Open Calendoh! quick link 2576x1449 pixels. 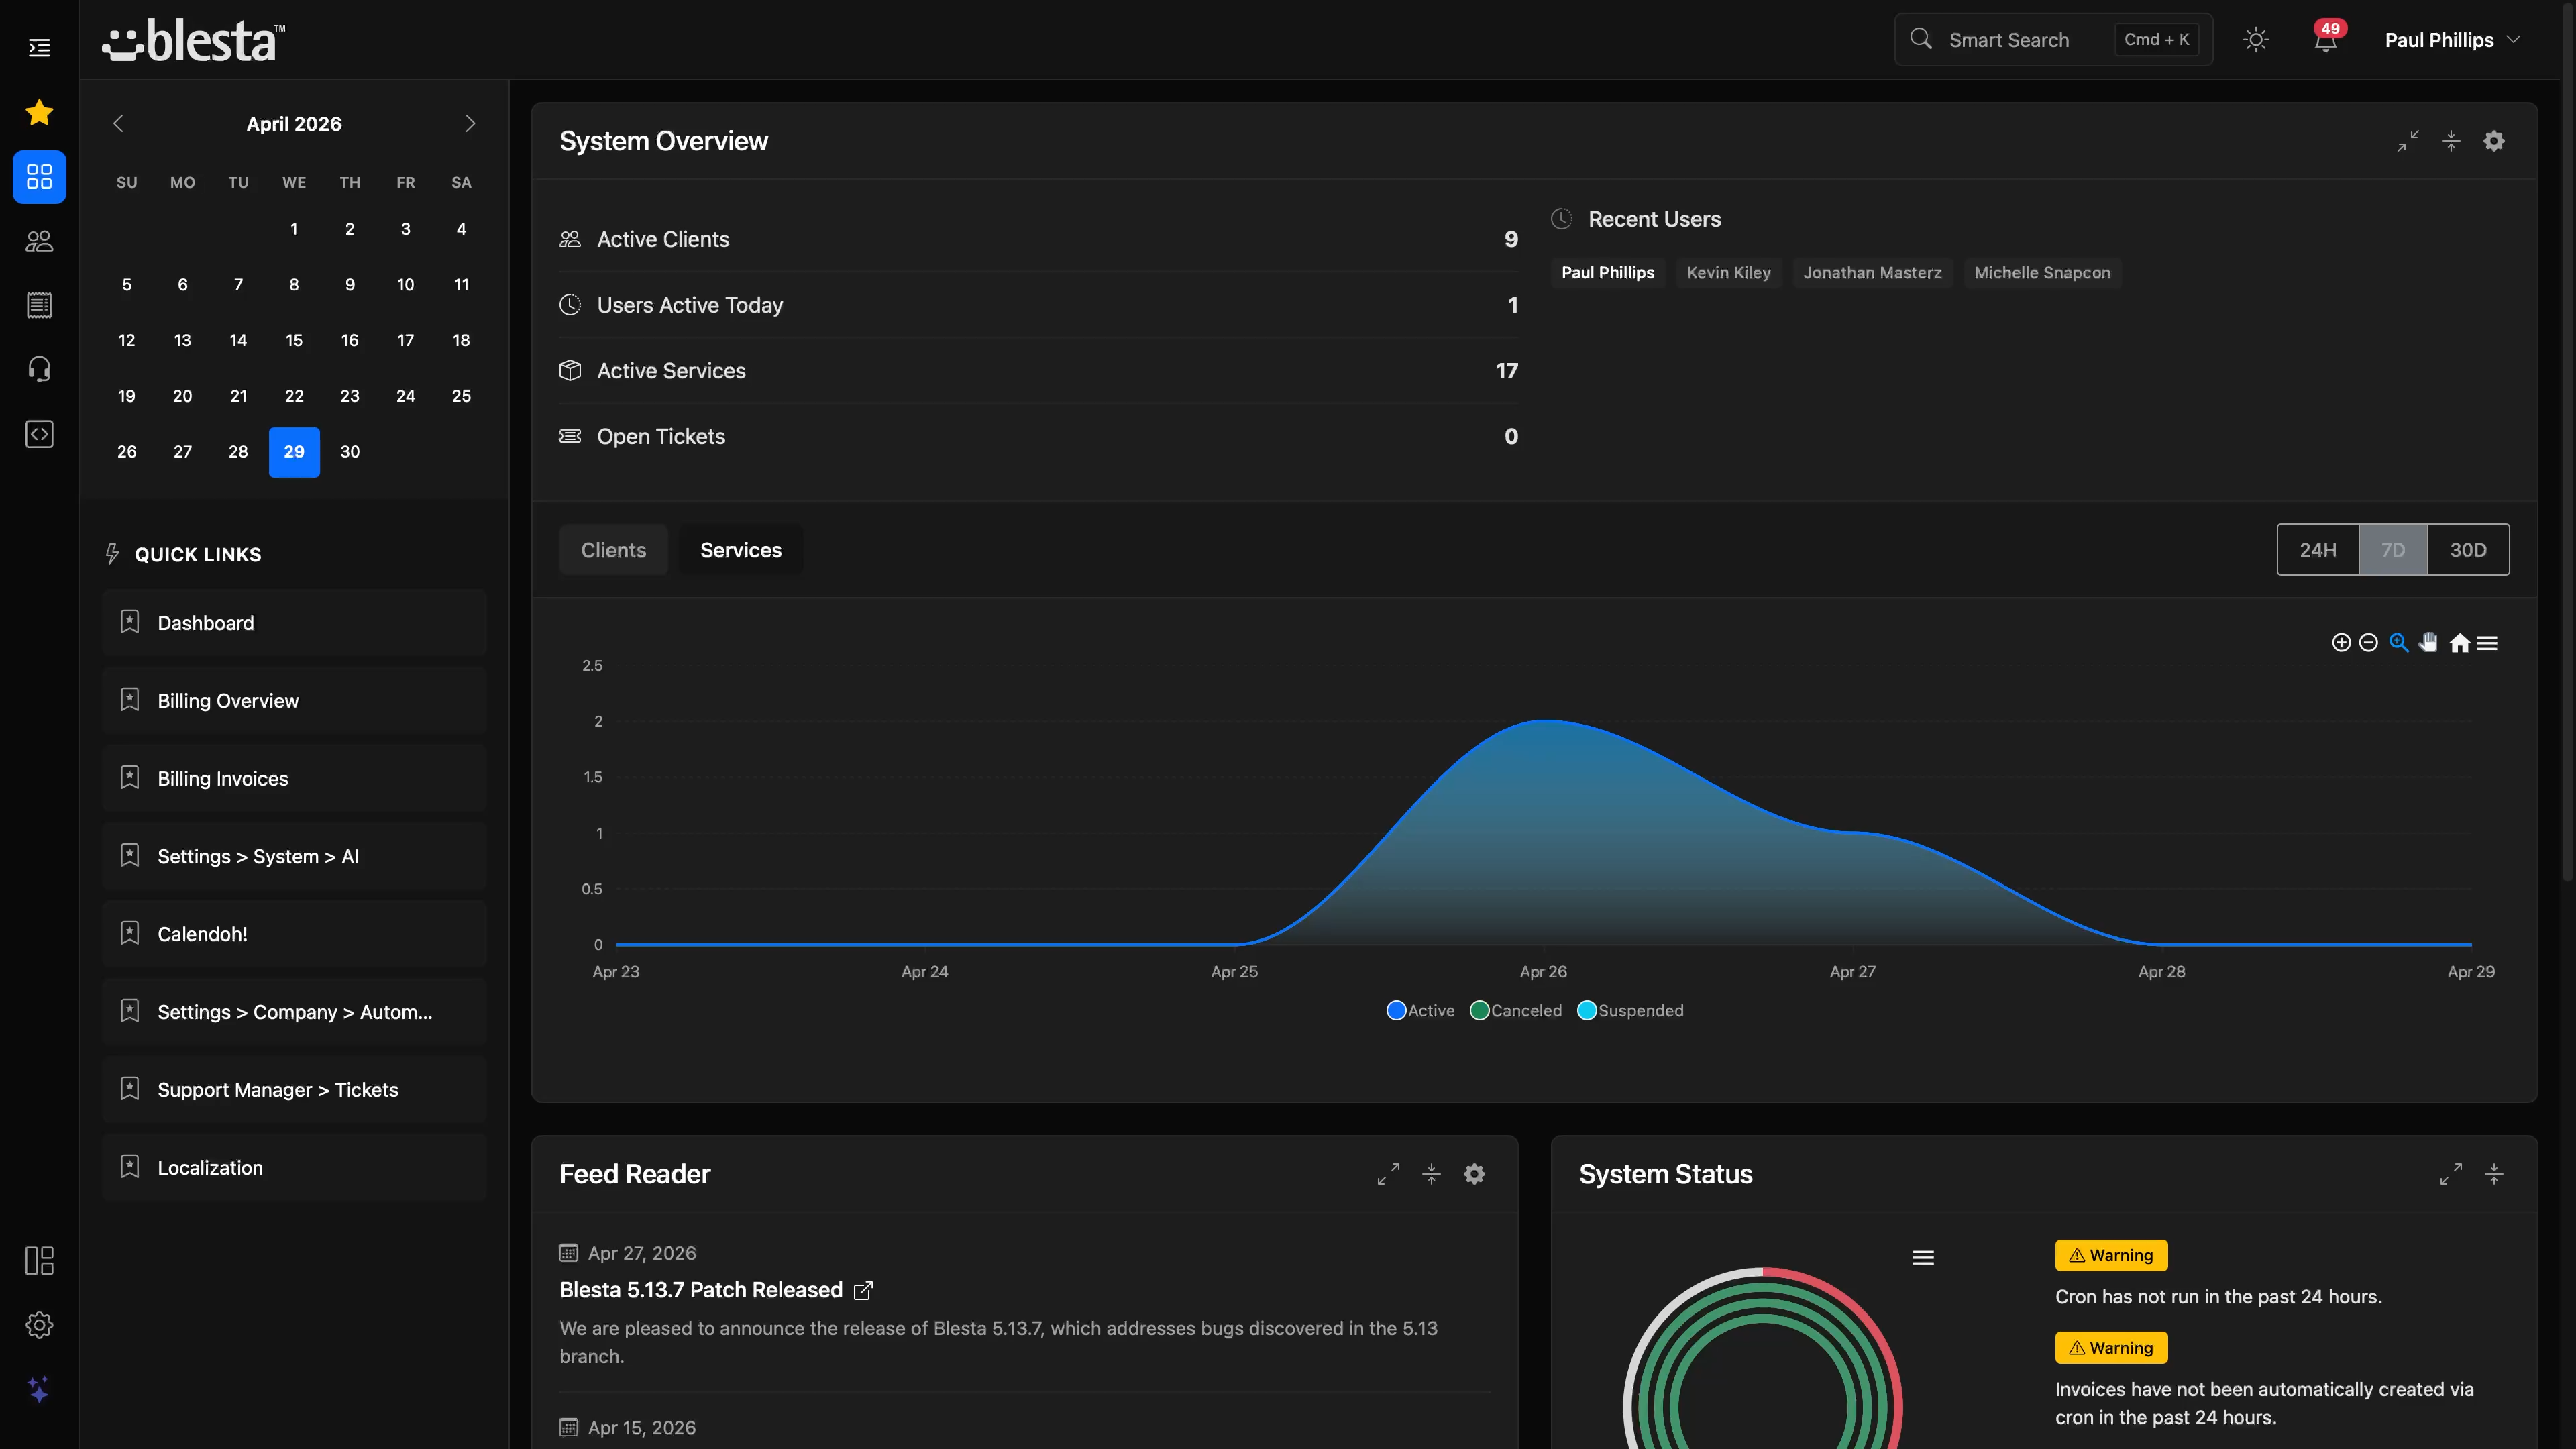[x=294, y=934]
